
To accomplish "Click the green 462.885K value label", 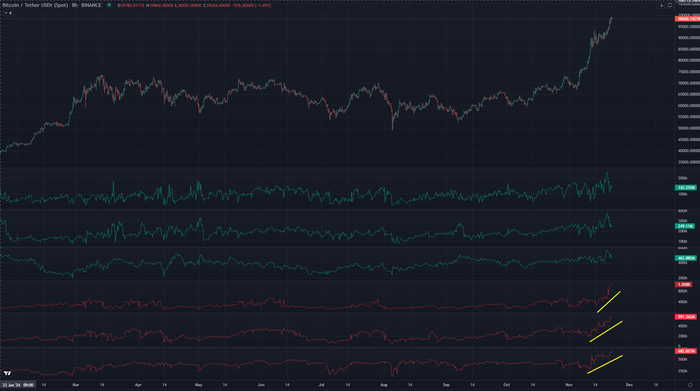I will coord(686,258).
